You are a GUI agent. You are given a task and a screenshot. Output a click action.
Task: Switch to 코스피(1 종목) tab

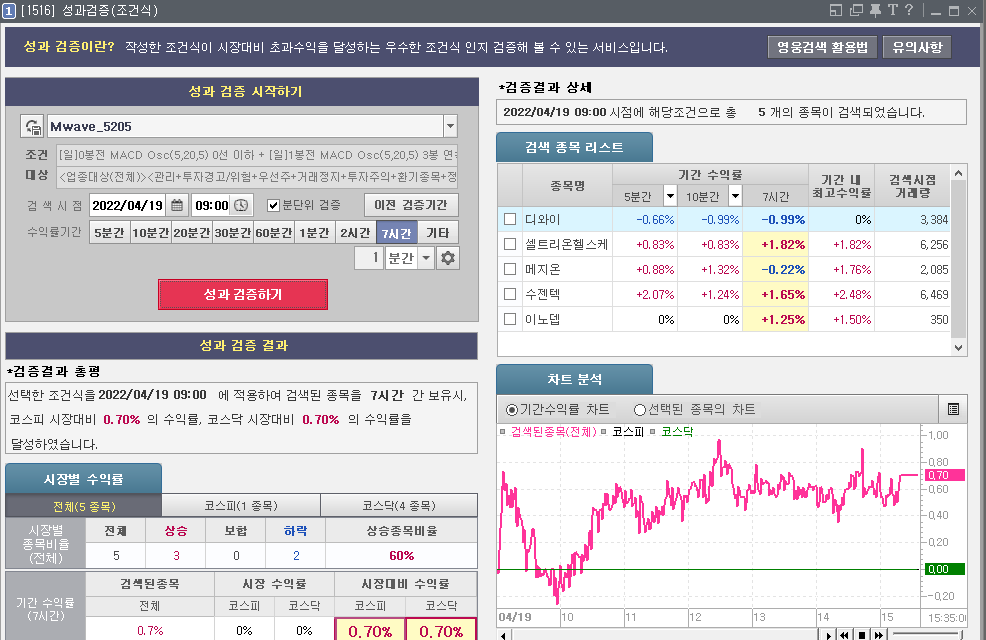point(241,506)
